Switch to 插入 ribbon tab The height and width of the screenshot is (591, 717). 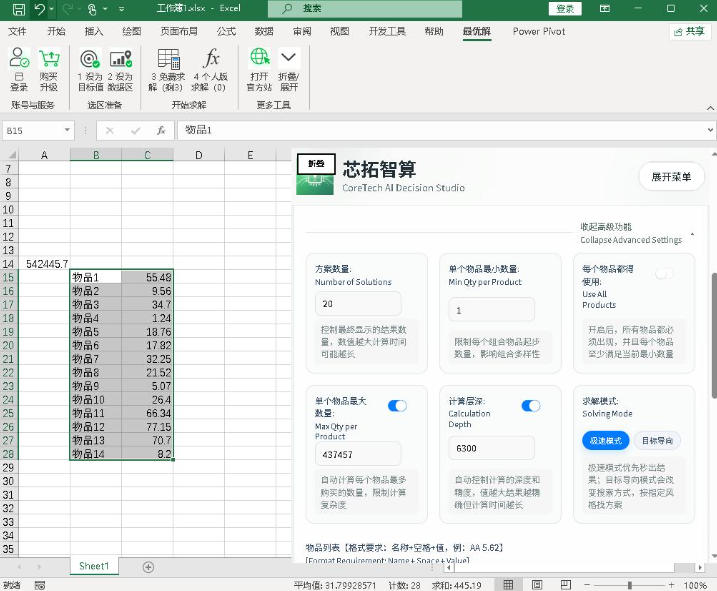[x=94, y=32]
